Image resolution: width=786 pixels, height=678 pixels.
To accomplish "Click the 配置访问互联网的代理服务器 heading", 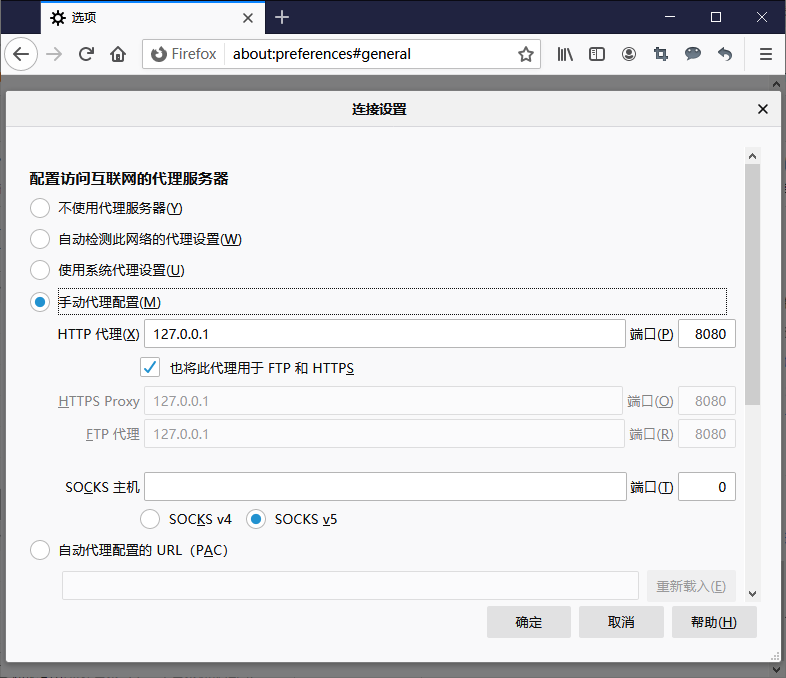I will 129,178.
